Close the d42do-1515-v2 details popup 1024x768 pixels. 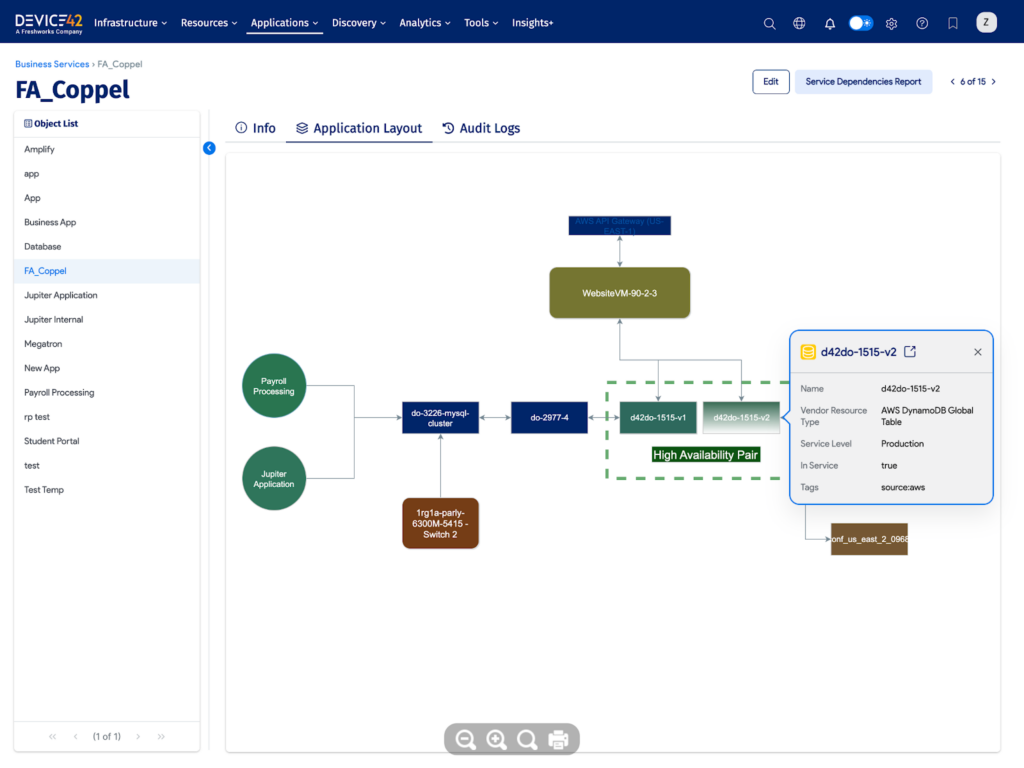click(978, 352)
